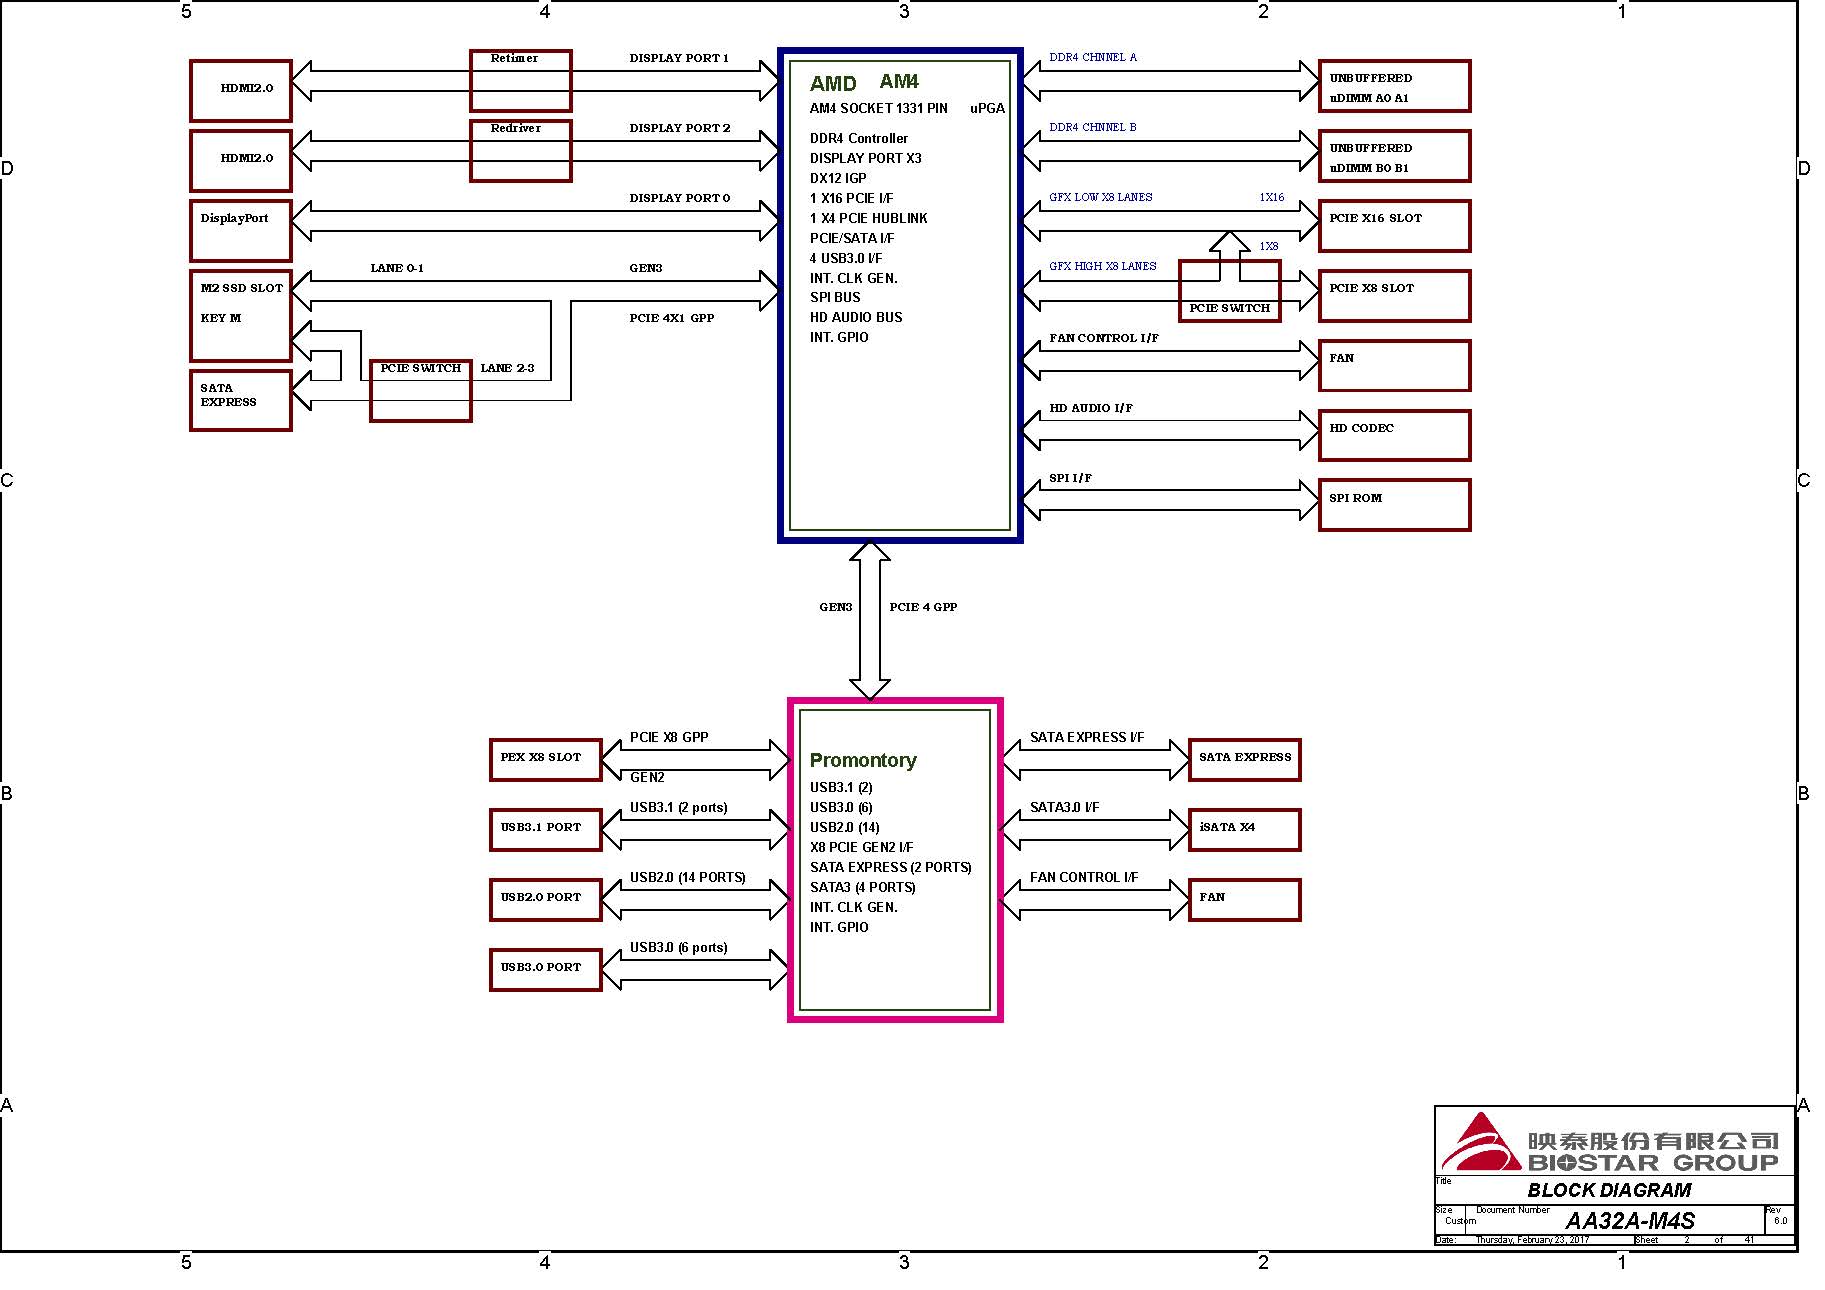
Task: Click the PCIE X8 GPP label
Action: tap(669, 737)
